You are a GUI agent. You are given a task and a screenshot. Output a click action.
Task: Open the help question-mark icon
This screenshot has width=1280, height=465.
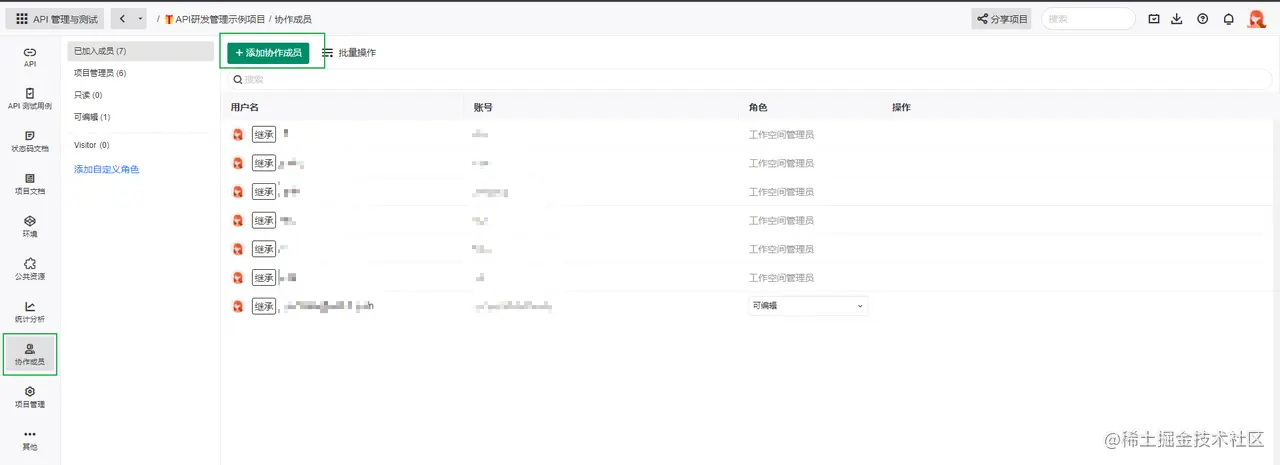pyautogui.click(x=1202, y=18)
